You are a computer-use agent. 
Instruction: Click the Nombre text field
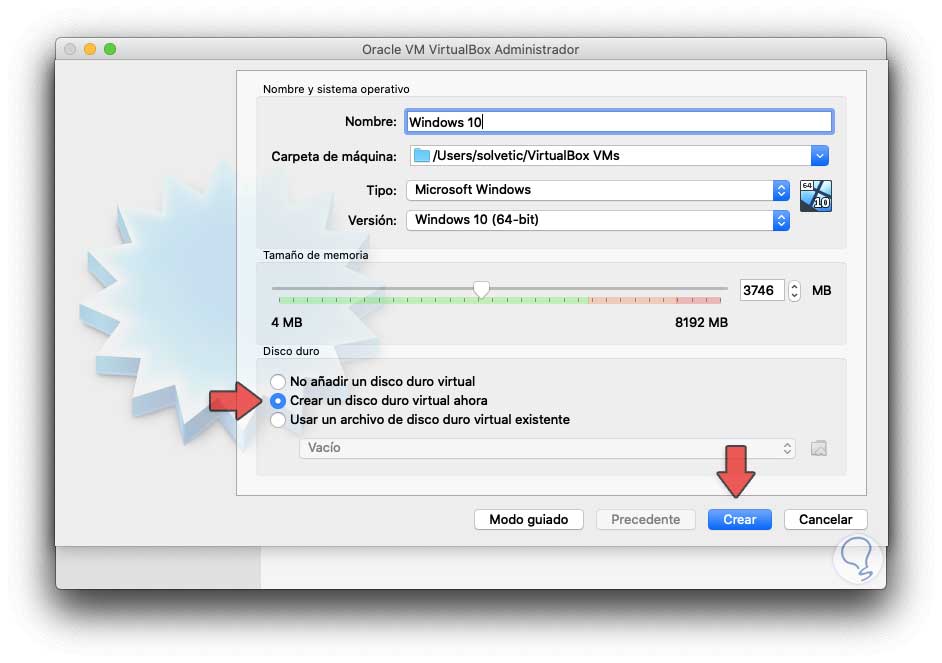click(619, 122)
